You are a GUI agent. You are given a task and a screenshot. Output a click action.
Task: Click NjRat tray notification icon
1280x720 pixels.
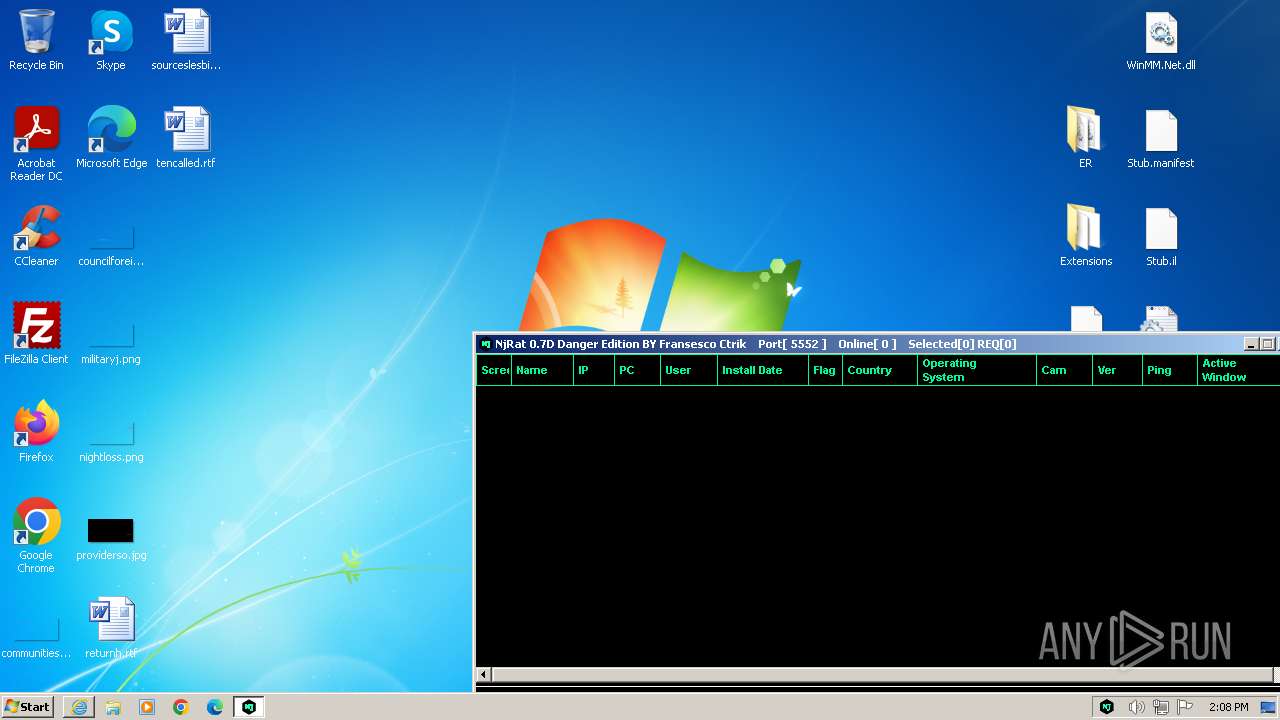coord(1107,707)
